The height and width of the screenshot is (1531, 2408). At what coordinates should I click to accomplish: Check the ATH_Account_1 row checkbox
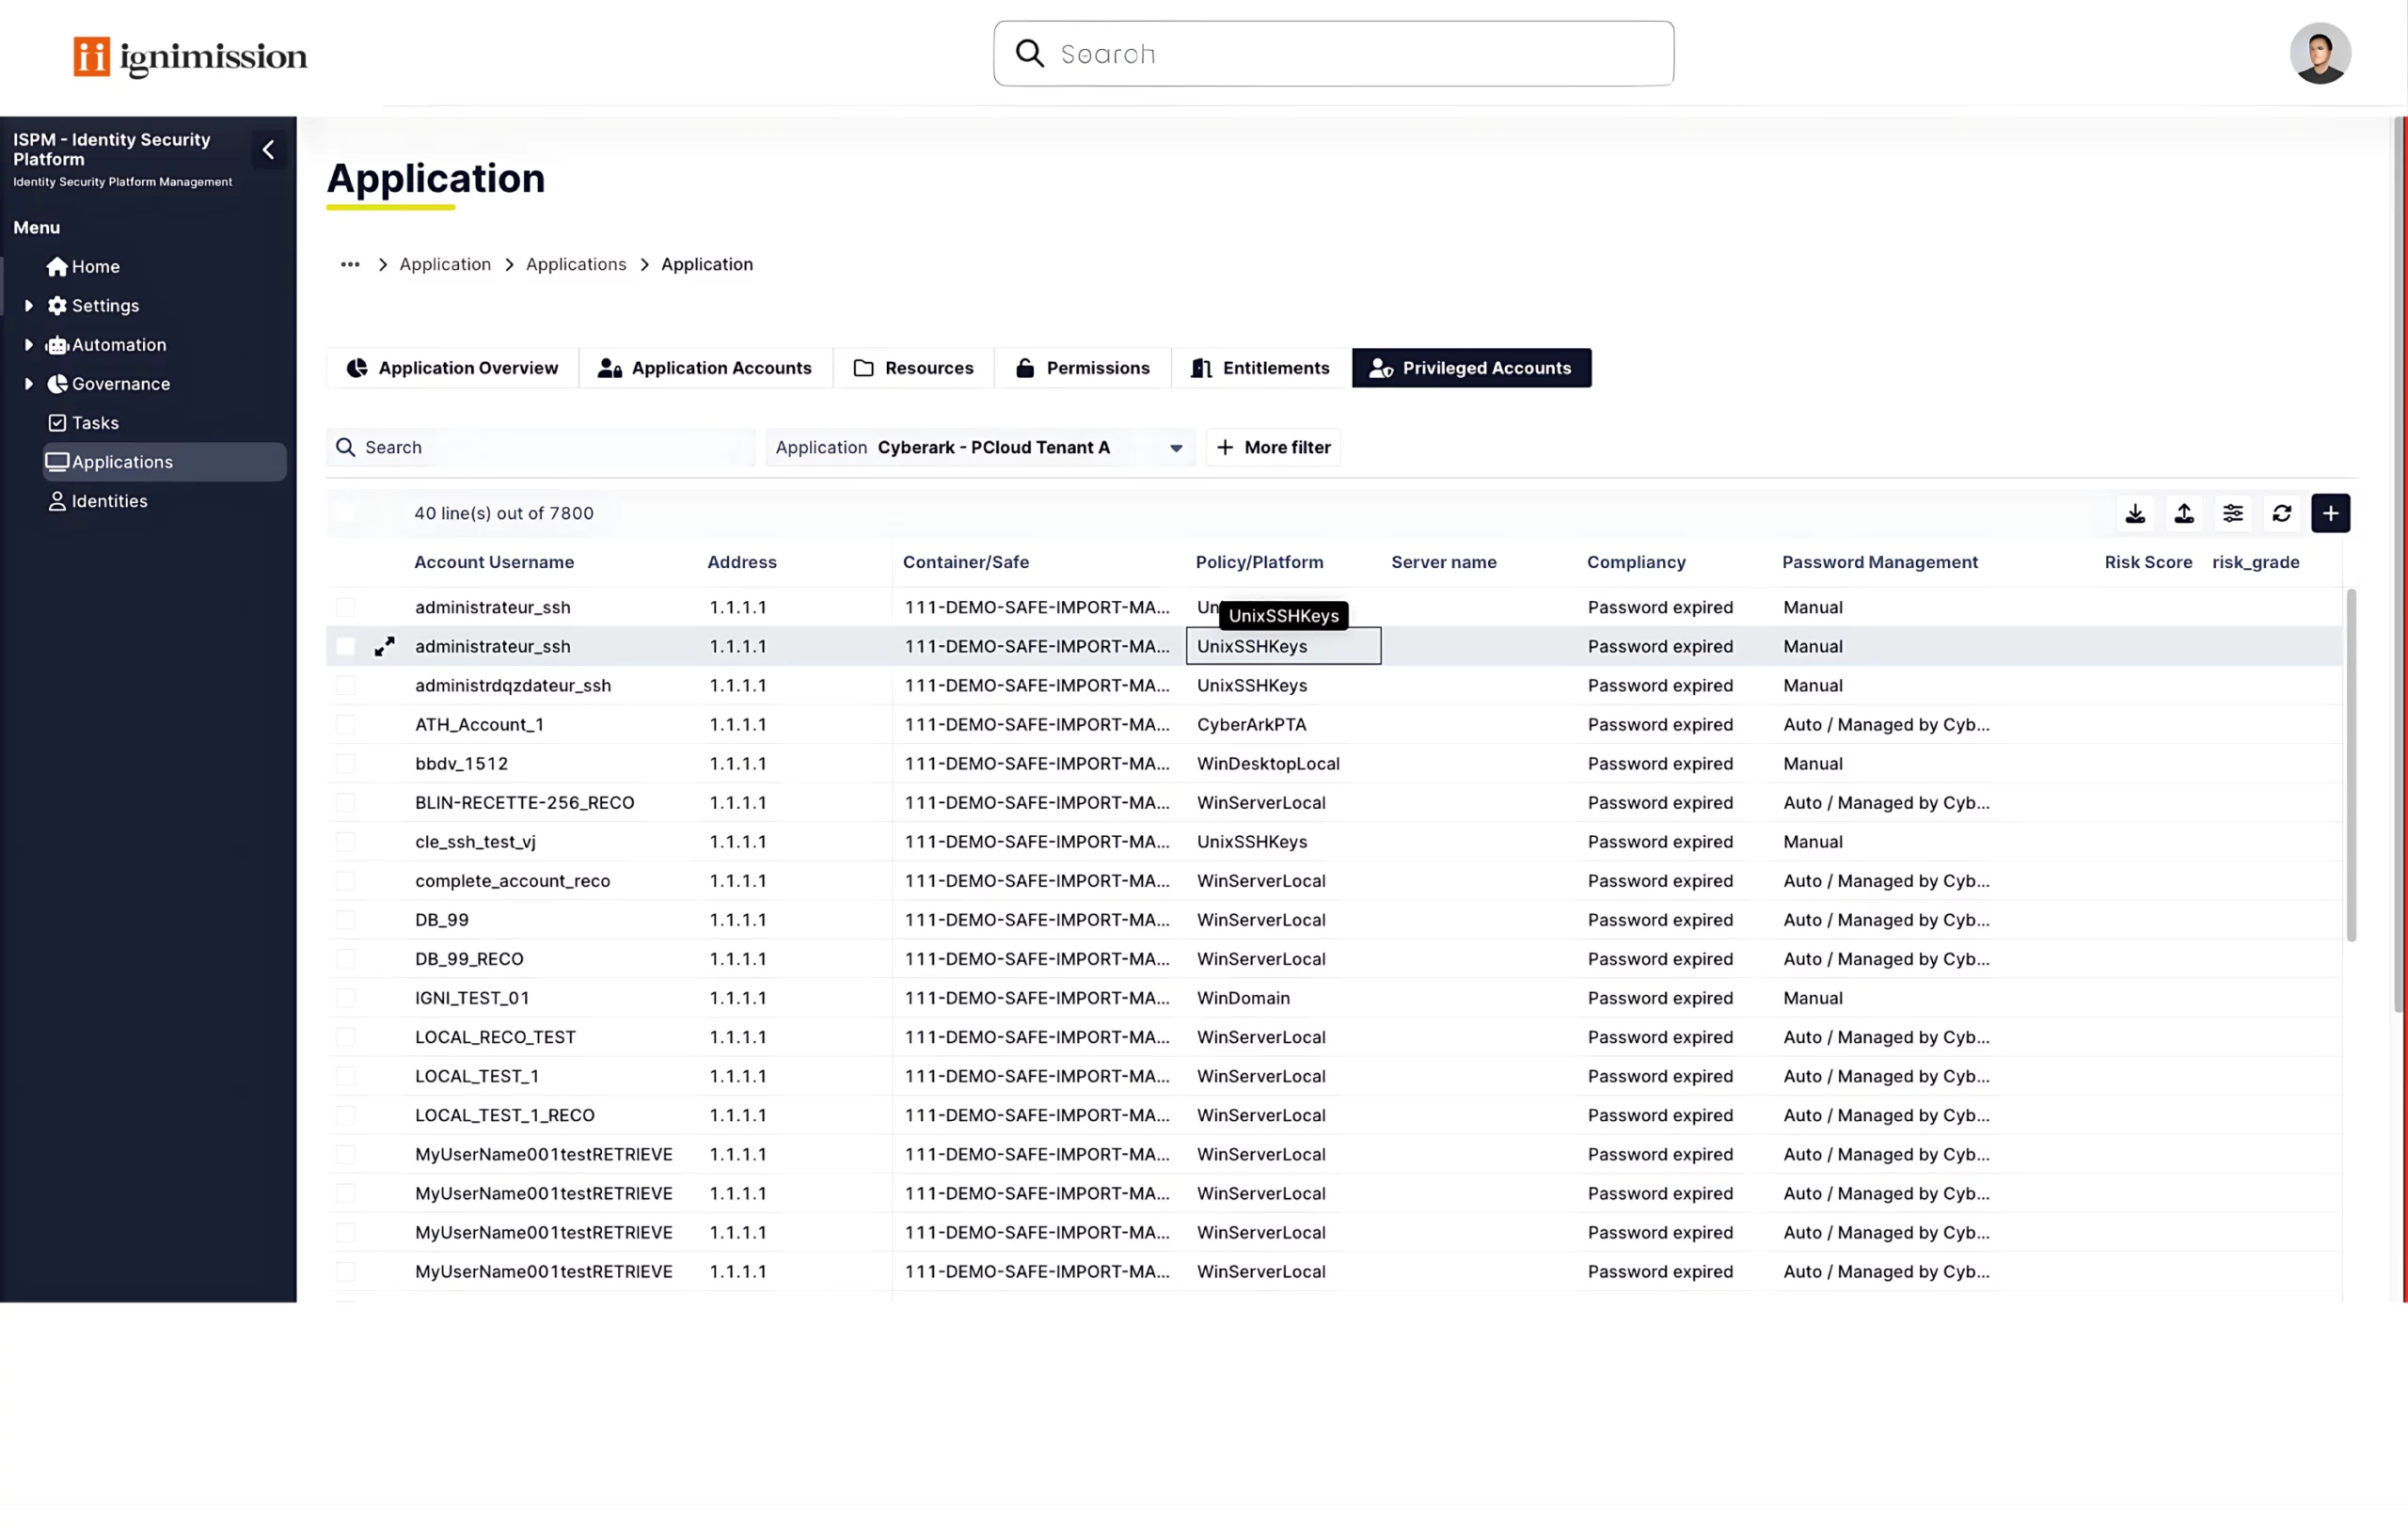(x=346, y=725)
